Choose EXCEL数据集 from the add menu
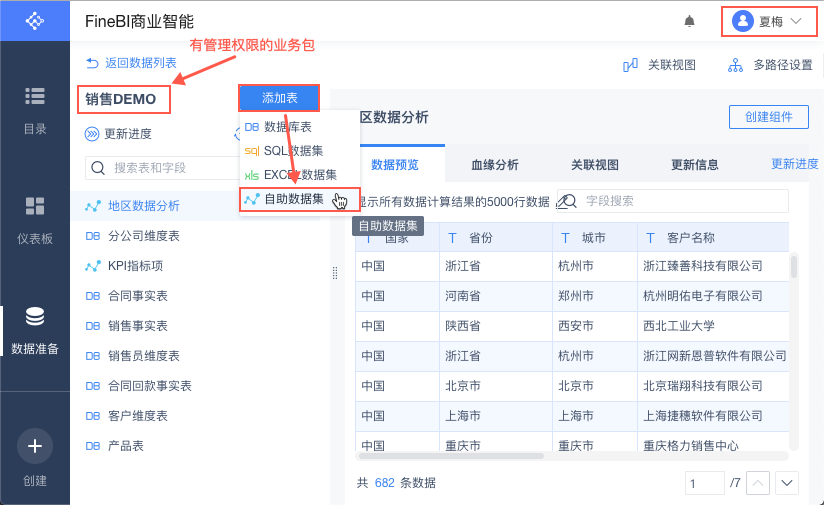 click(x=300, y=174)
